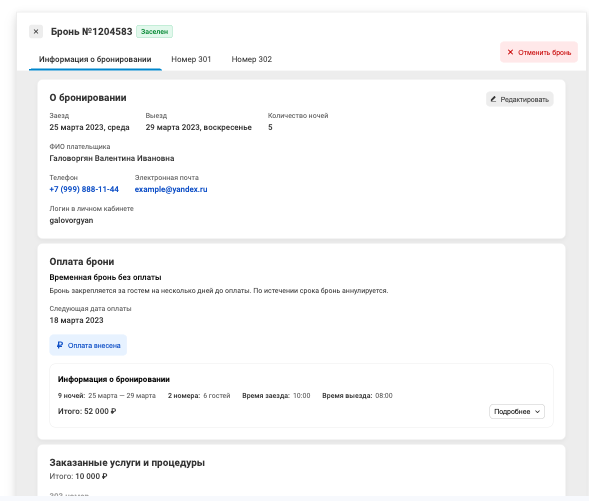Click the pencil icon beside Редактировать
Image resolution: width=589 pixels, height=501 pixels.
tap(493, 99)
